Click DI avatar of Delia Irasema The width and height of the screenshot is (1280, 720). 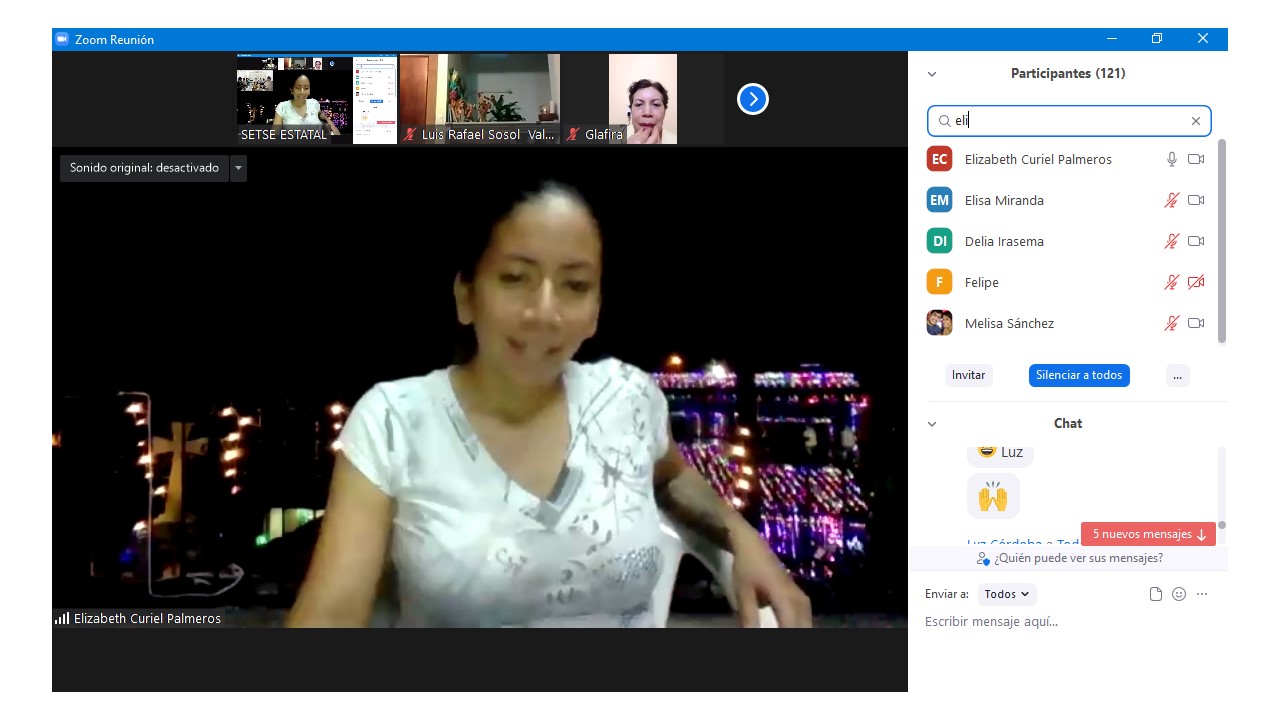(x=939, y=241)
